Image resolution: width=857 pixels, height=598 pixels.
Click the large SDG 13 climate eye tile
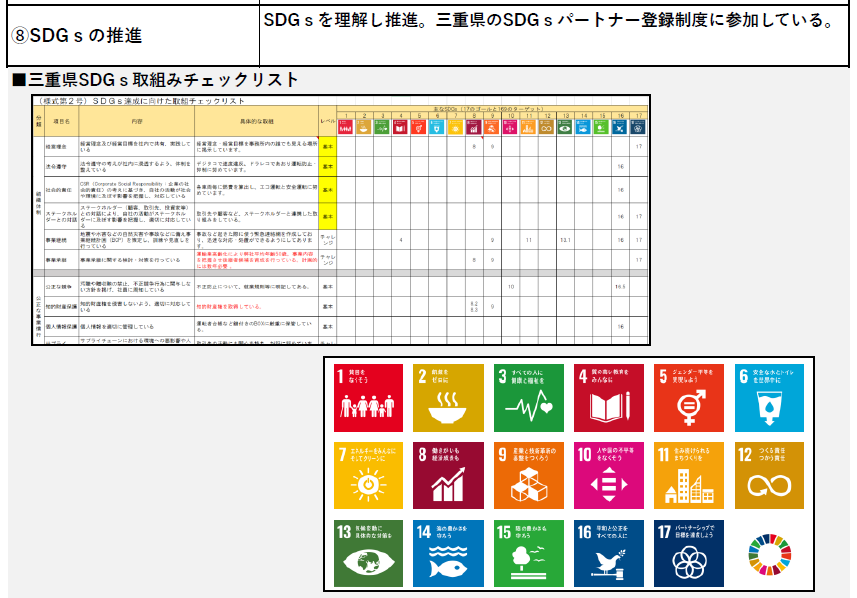pos(368,553)
